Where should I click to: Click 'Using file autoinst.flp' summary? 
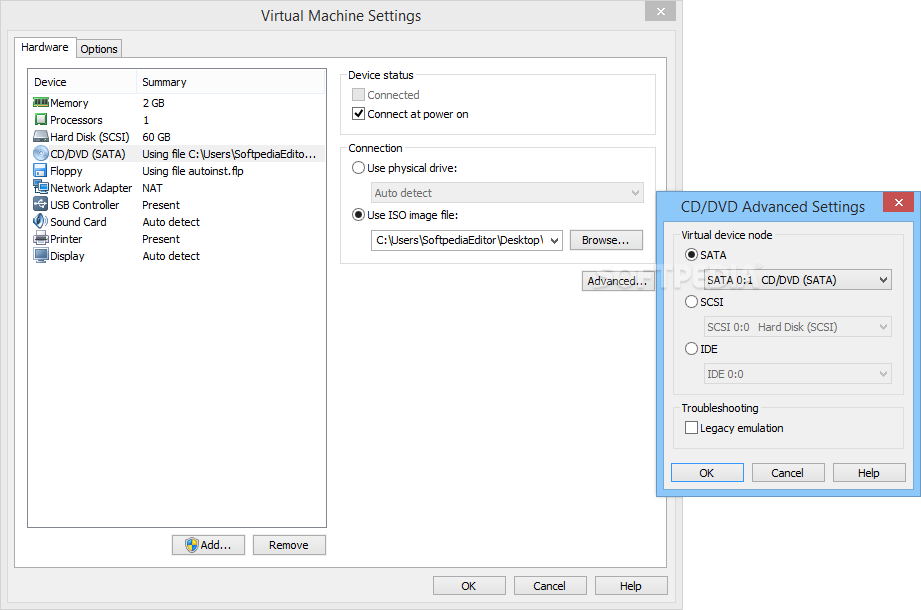193,171
